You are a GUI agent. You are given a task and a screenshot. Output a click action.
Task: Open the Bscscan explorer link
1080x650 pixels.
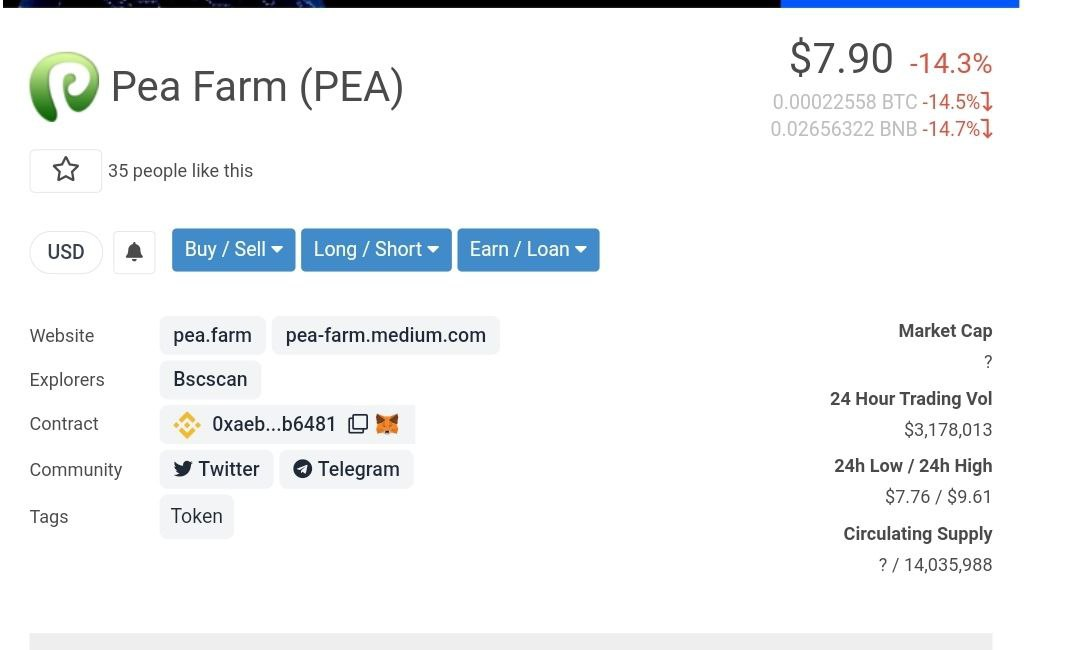(210, 379)
